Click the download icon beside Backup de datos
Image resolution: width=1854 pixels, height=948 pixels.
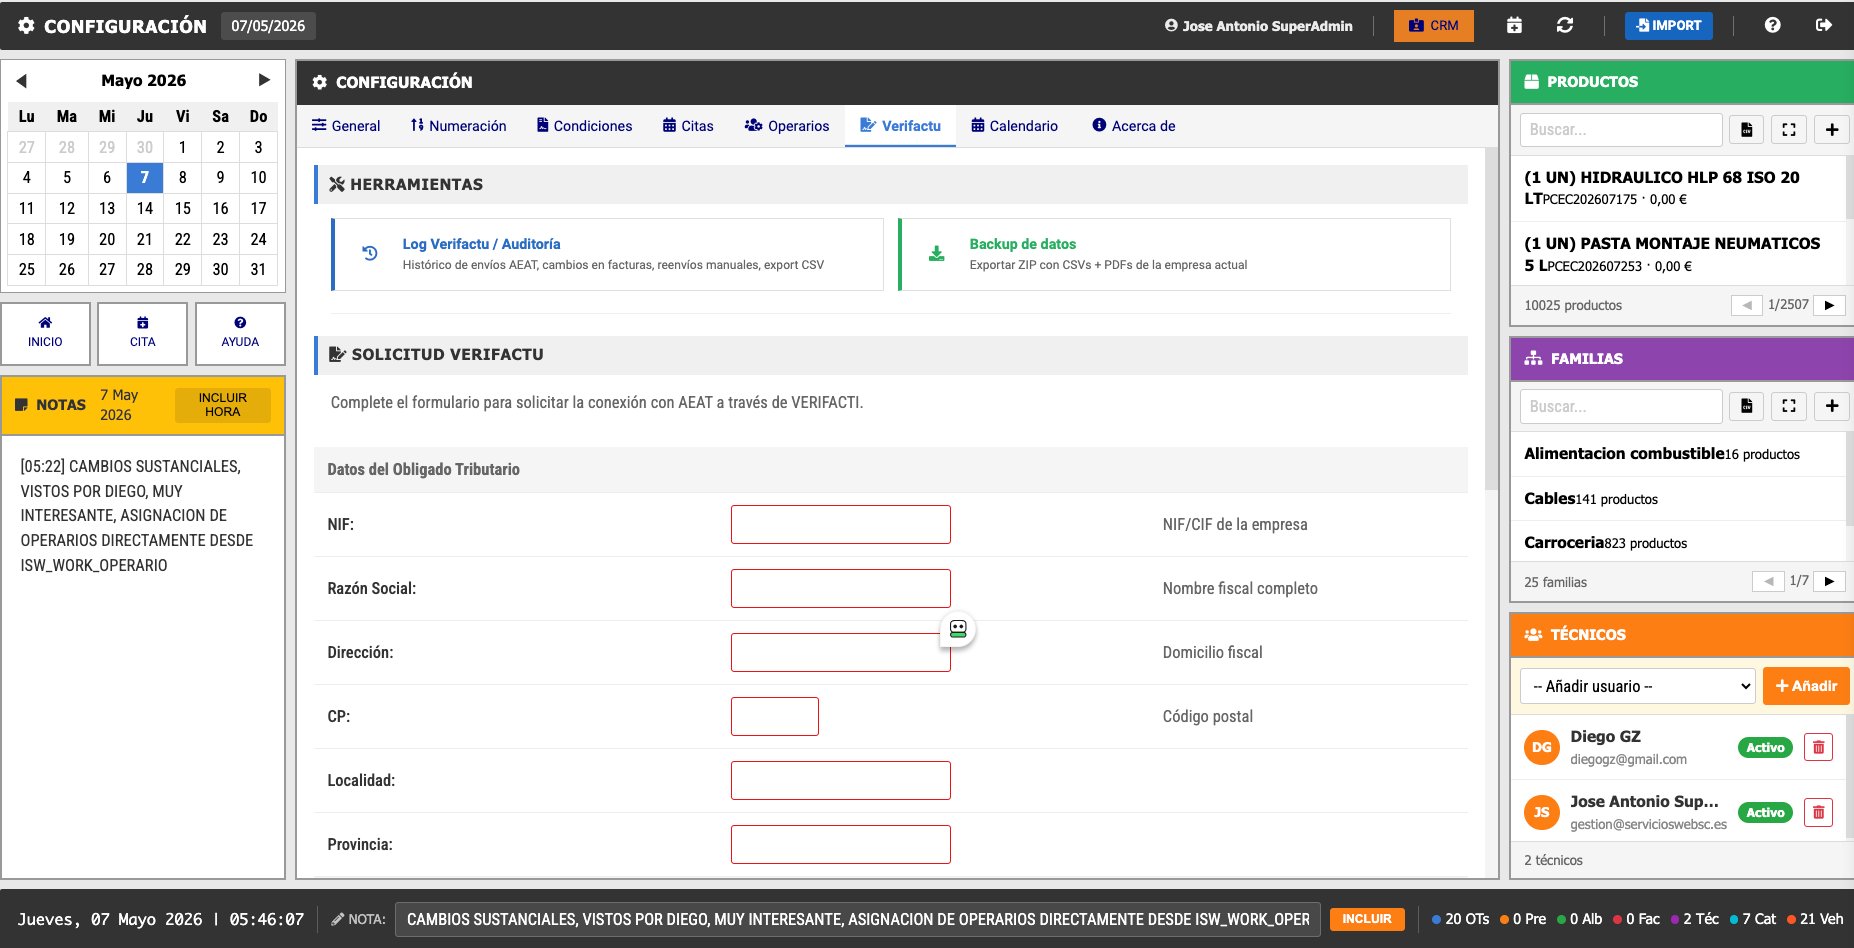[x=936, y=254]
